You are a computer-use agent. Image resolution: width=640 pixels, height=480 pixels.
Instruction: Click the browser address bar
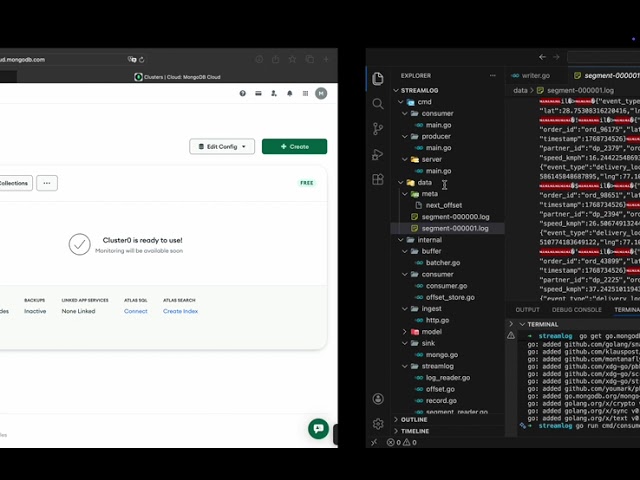(73, 60)
